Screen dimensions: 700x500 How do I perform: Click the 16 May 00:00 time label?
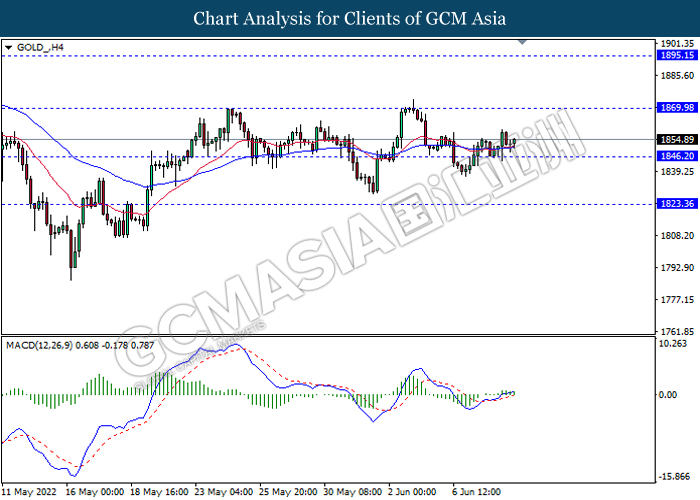tap(95, 492)
